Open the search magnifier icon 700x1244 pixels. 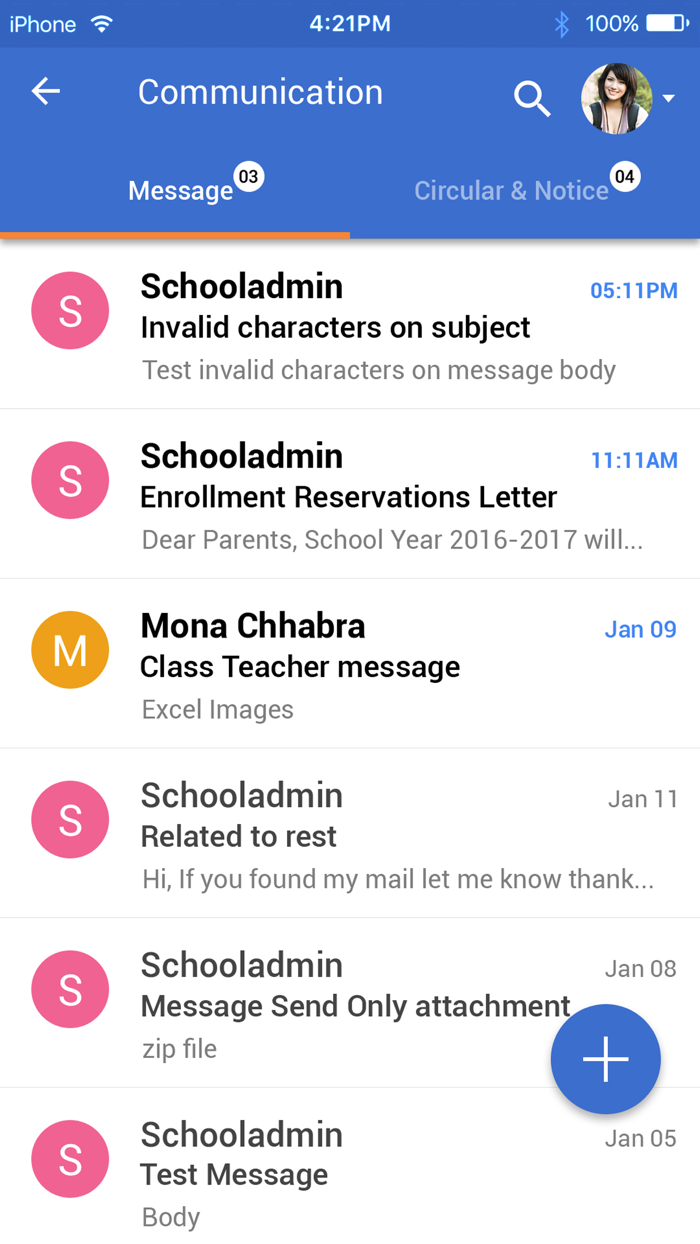[532, 98]
